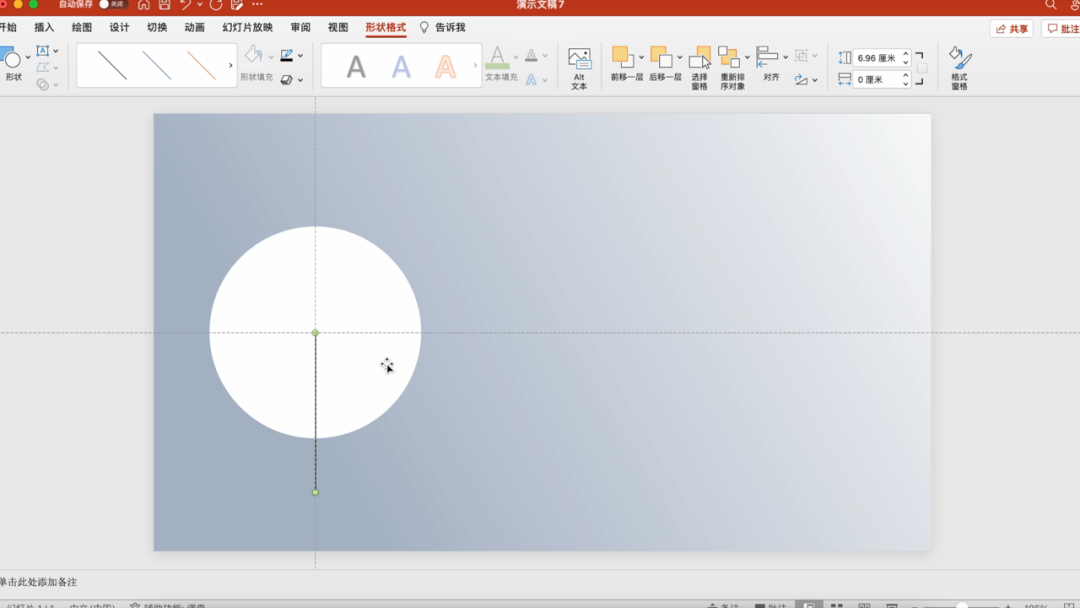
Task: Click the 文本填充 icon
Action: 497,58
